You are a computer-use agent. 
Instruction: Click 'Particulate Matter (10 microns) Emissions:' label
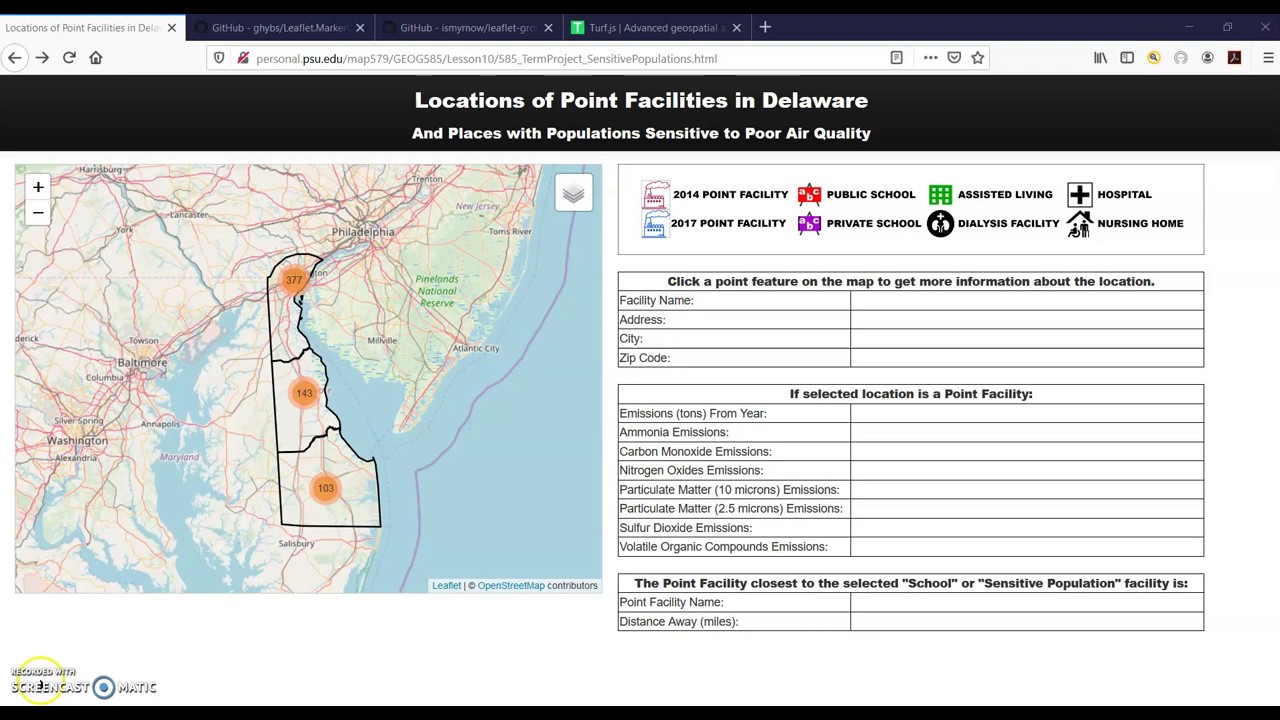(729, 489)
